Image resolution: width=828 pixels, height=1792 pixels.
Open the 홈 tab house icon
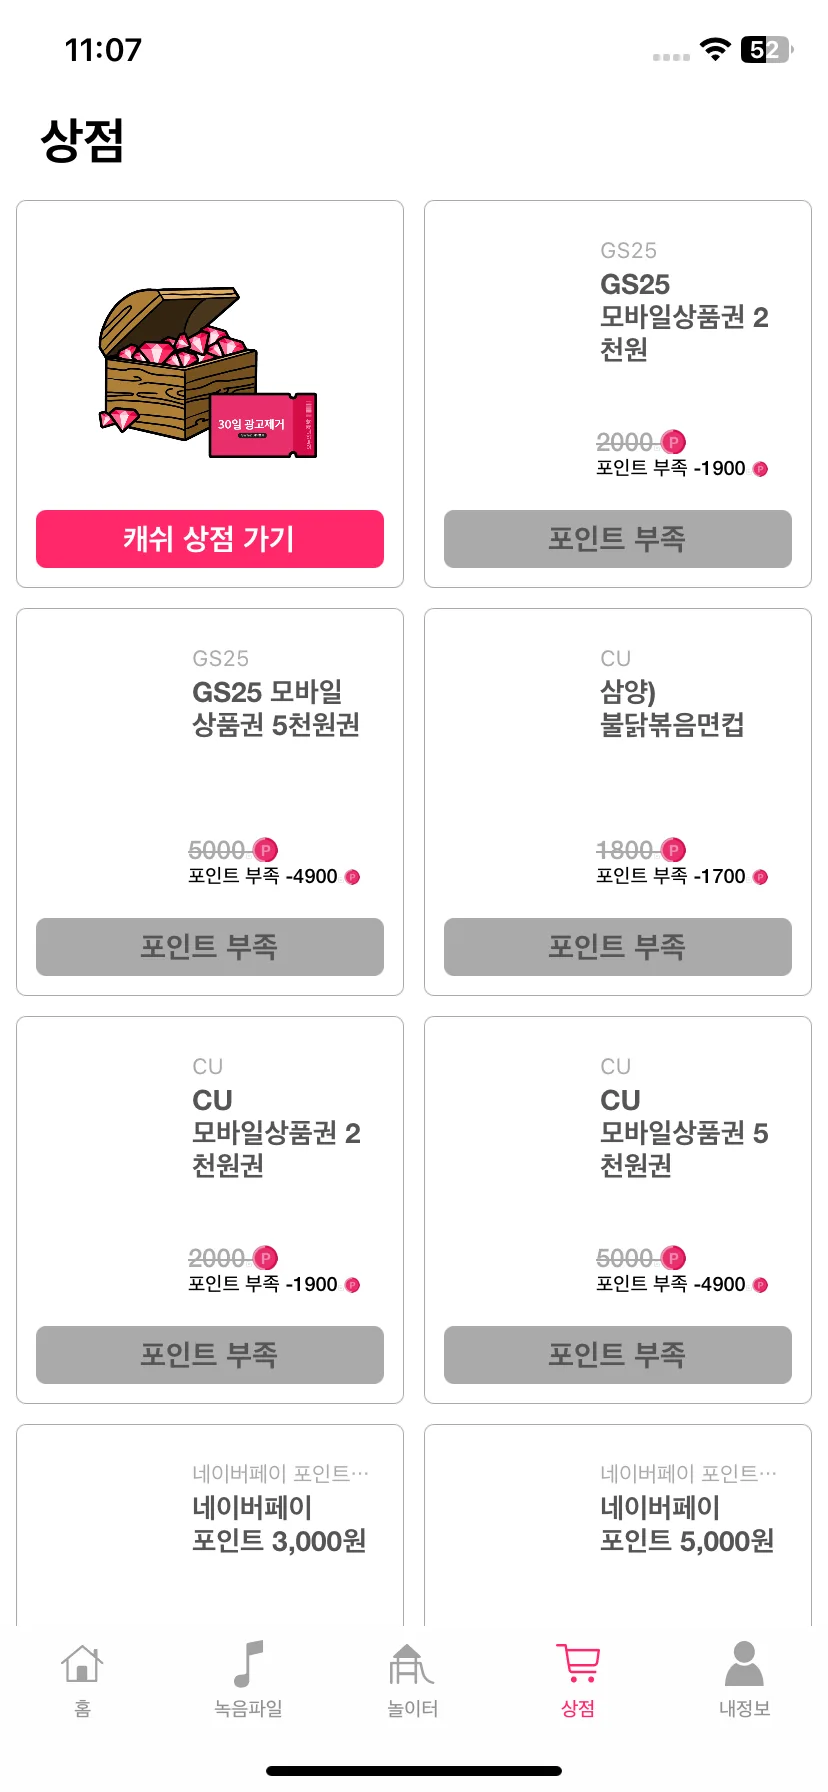click(x=82, y=1665)
